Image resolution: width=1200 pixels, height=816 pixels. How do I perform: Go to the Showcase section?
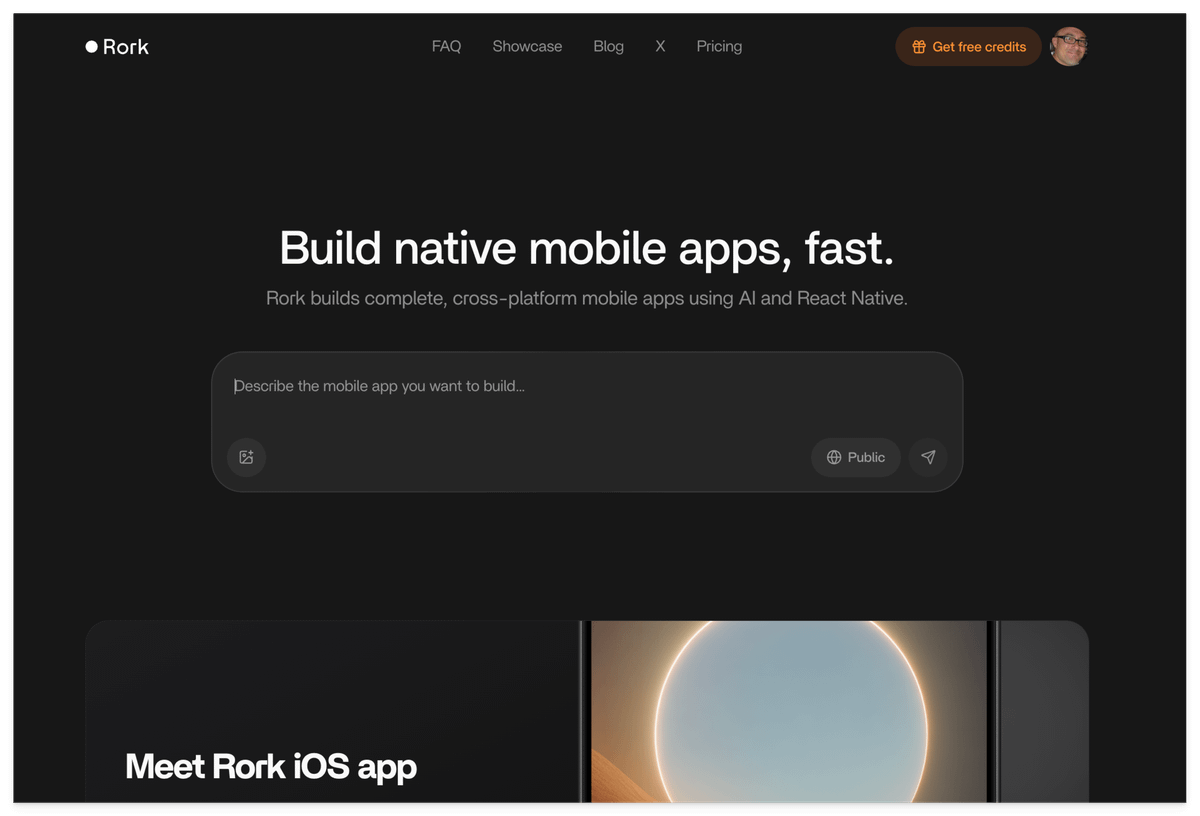coord(527,46)
